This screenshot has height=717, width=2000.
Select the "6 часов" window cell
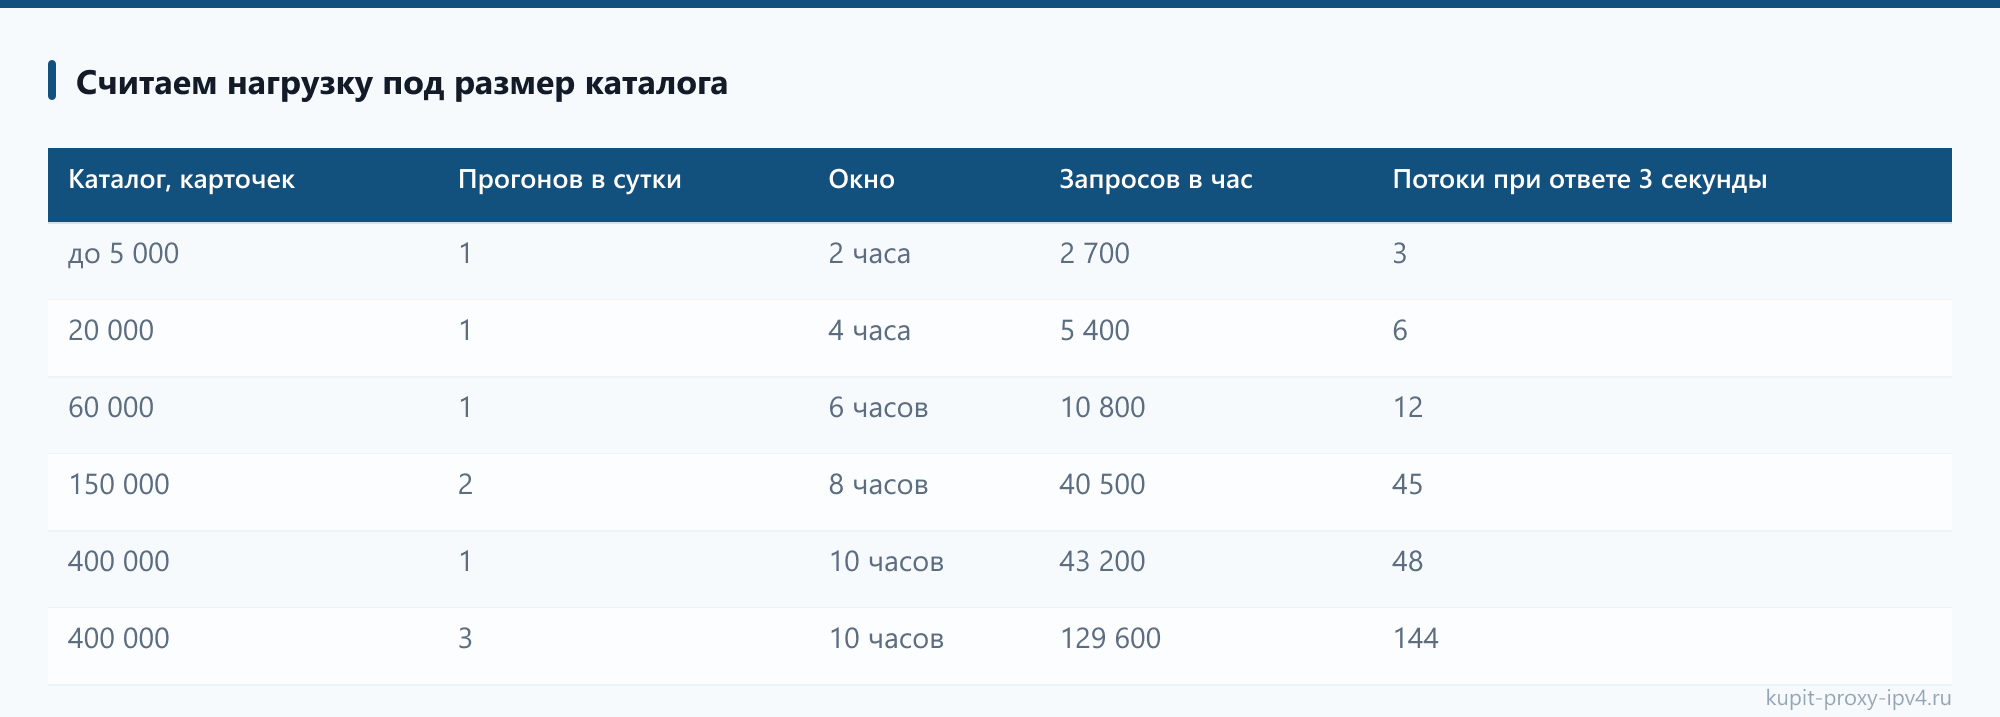878,408
